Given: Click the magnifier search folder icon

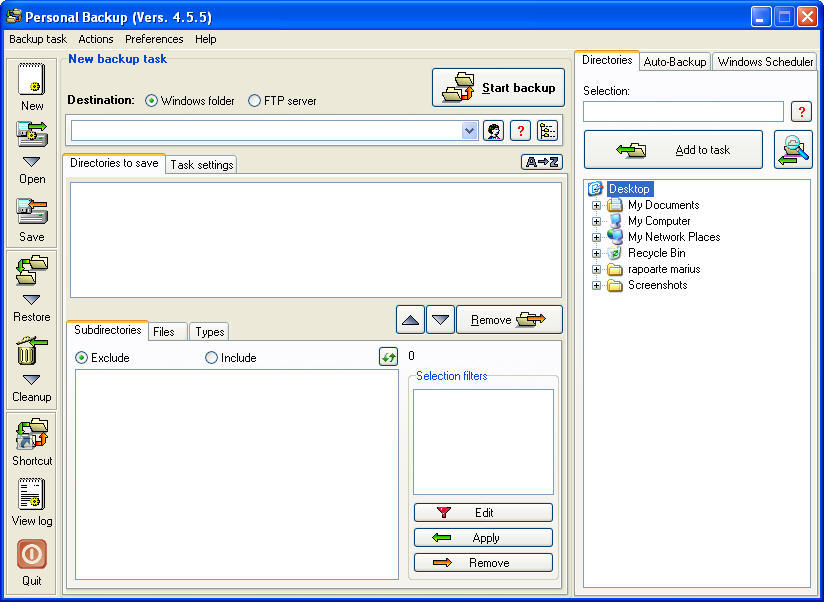Looking at the screenshot, I should pyautogui.click(x=793, y=150).
